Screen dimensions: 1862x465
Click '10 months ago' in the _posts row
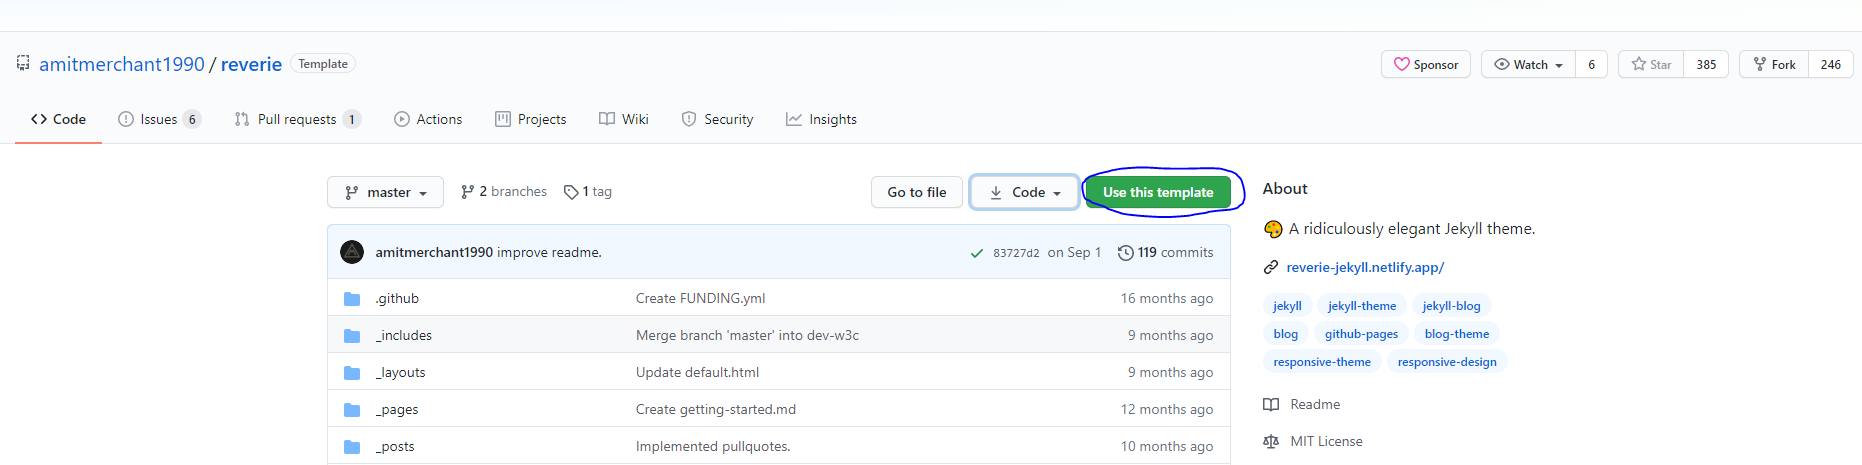pos(1166,446)
